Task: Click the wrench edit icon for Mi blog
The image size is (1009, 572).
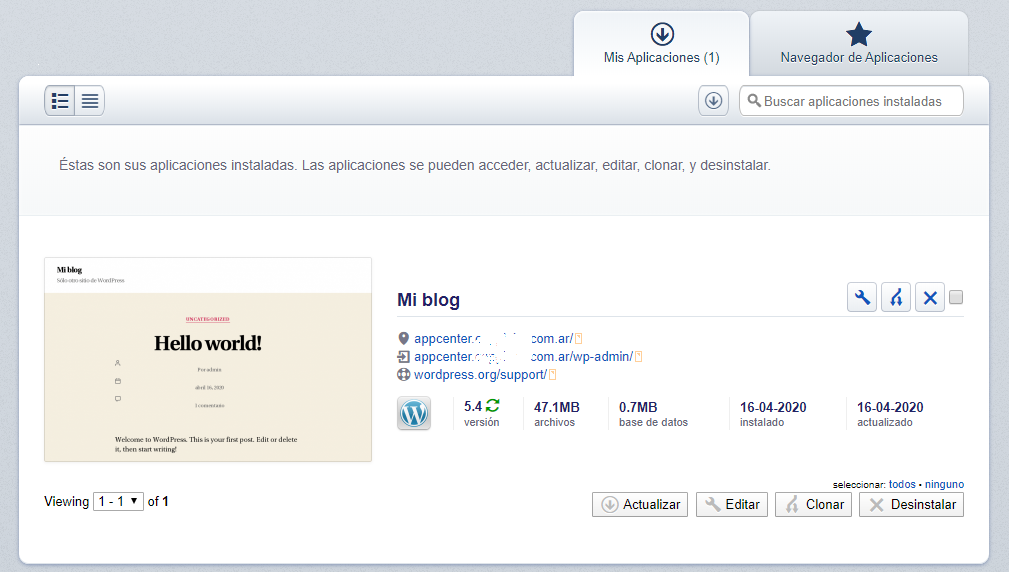Action: (862, 297)
